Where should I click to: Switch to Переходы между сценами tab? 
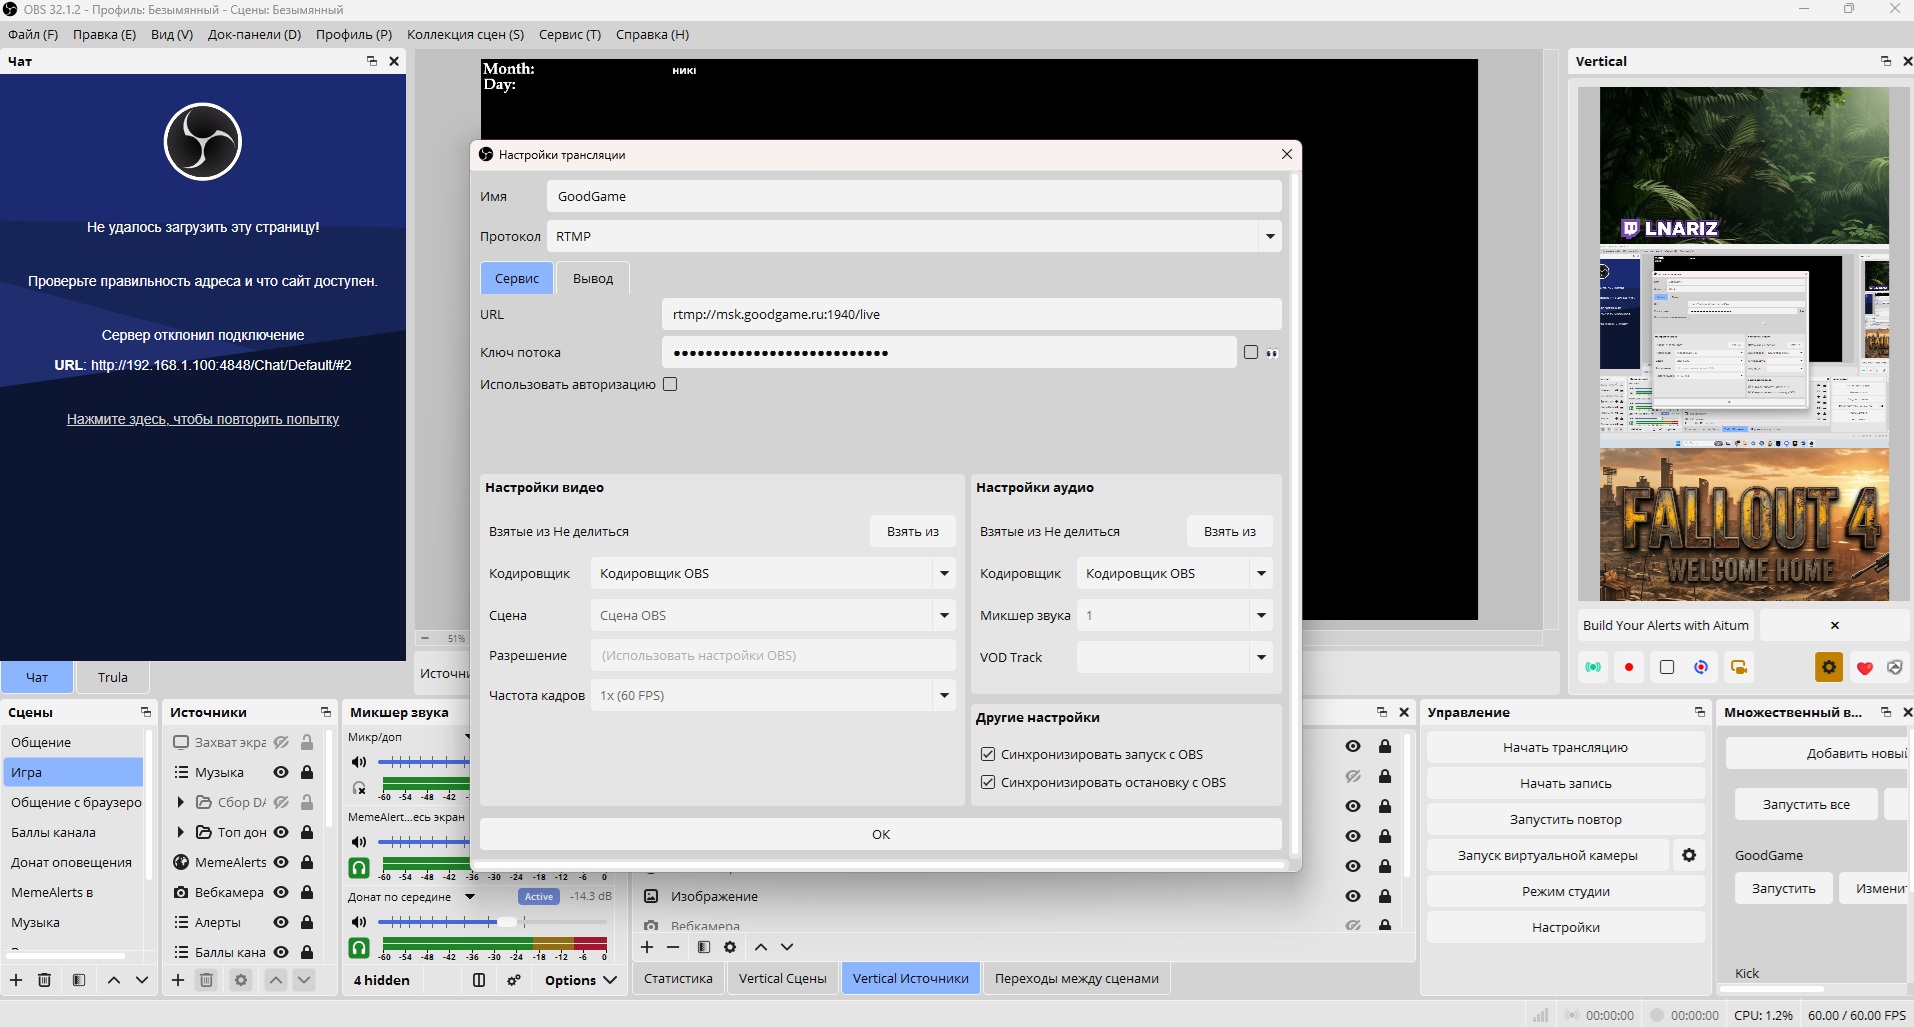[1076, 978]
